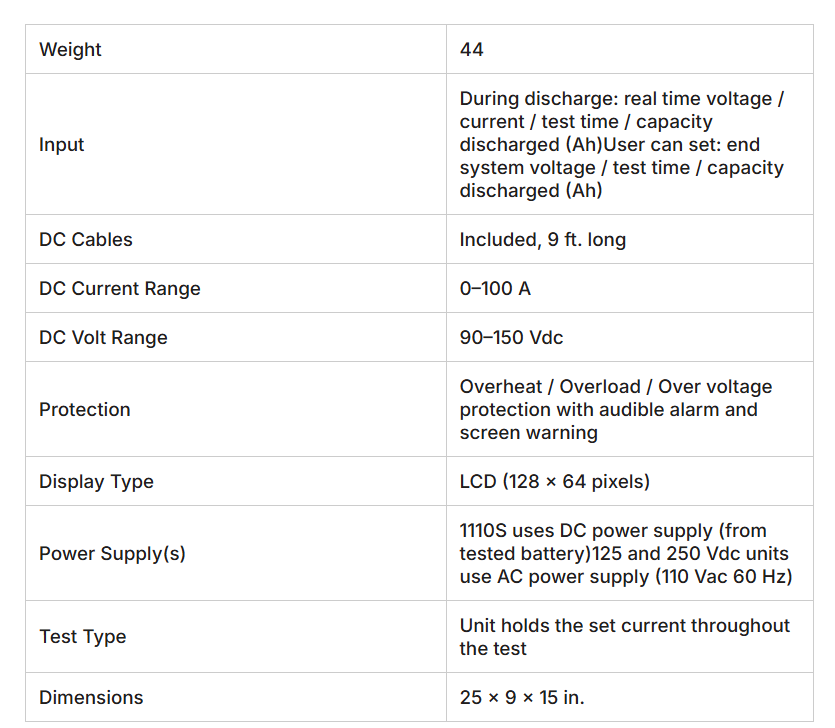The width and height of the screenshot is (835, 728).
Task: Select the DC Cables label
Action: (x=86, y=239)
